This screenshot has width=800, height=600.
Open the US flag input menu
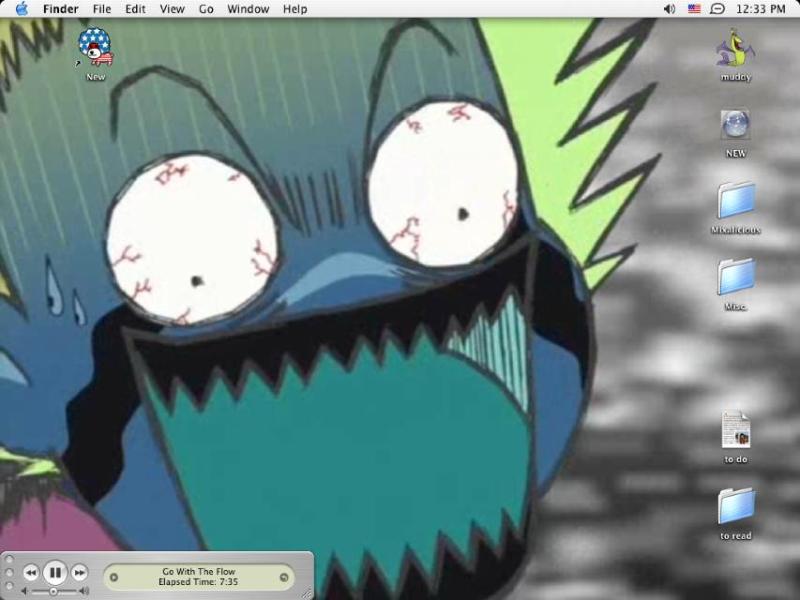(694, 9)
